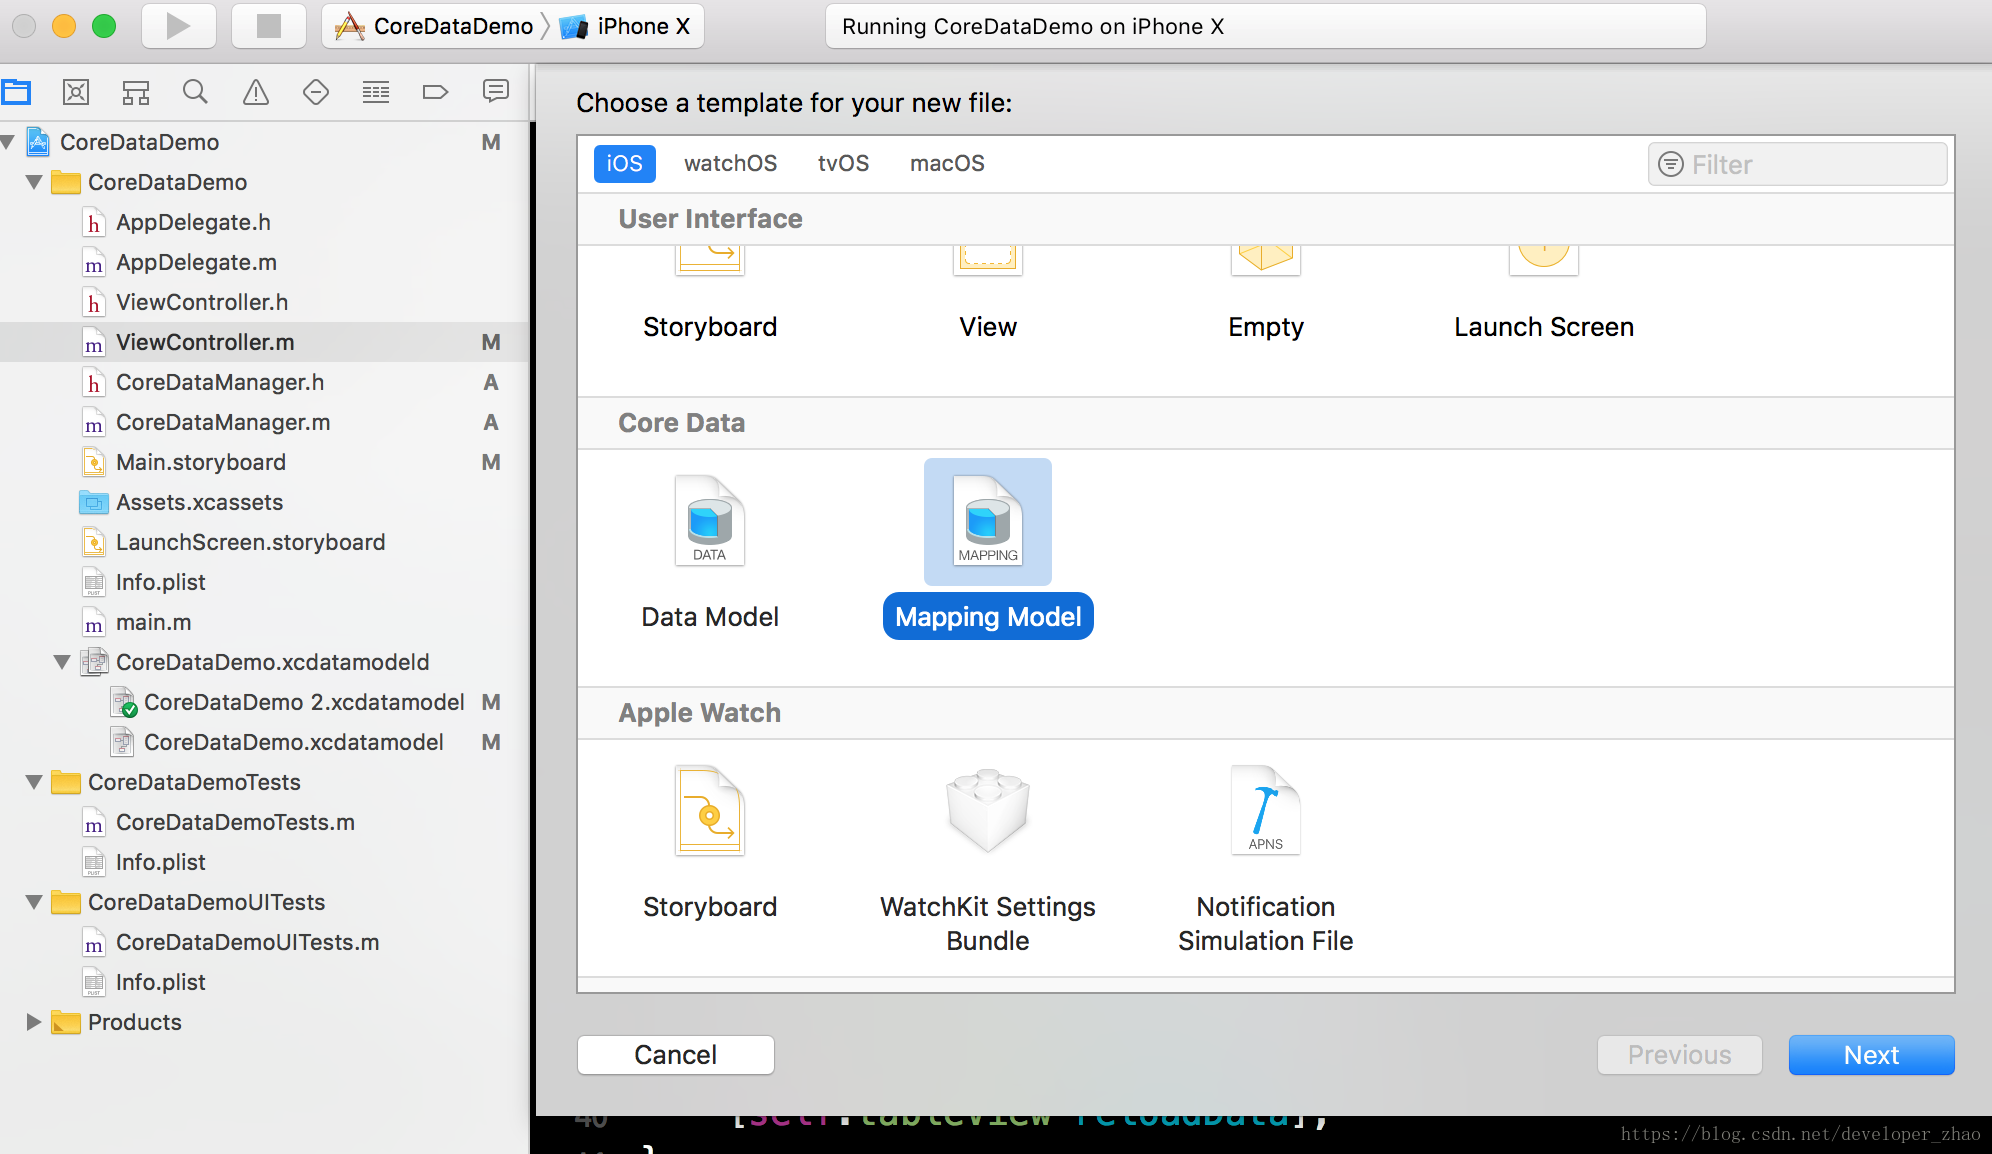The image size is (1992, 1154).
Task: Click the Running CoreDataDemo activity status bar
Action: coord(1265,26)
